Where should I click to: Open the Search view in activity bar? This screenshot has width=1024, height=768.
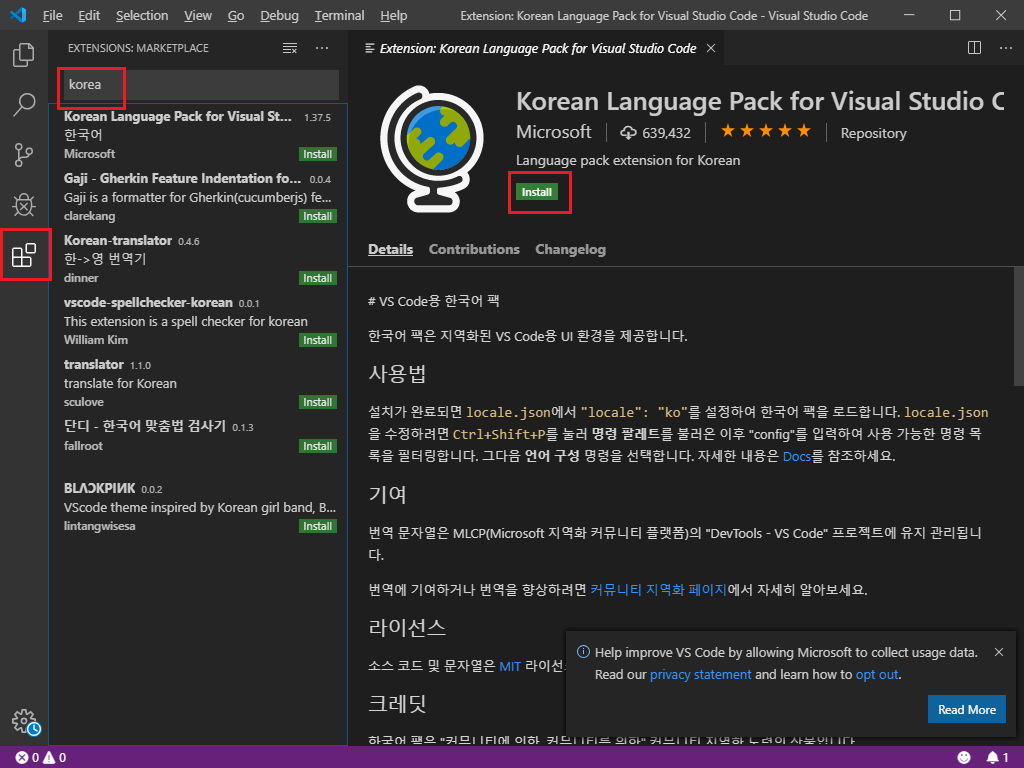pyautogui.click(x=24, y=104)
